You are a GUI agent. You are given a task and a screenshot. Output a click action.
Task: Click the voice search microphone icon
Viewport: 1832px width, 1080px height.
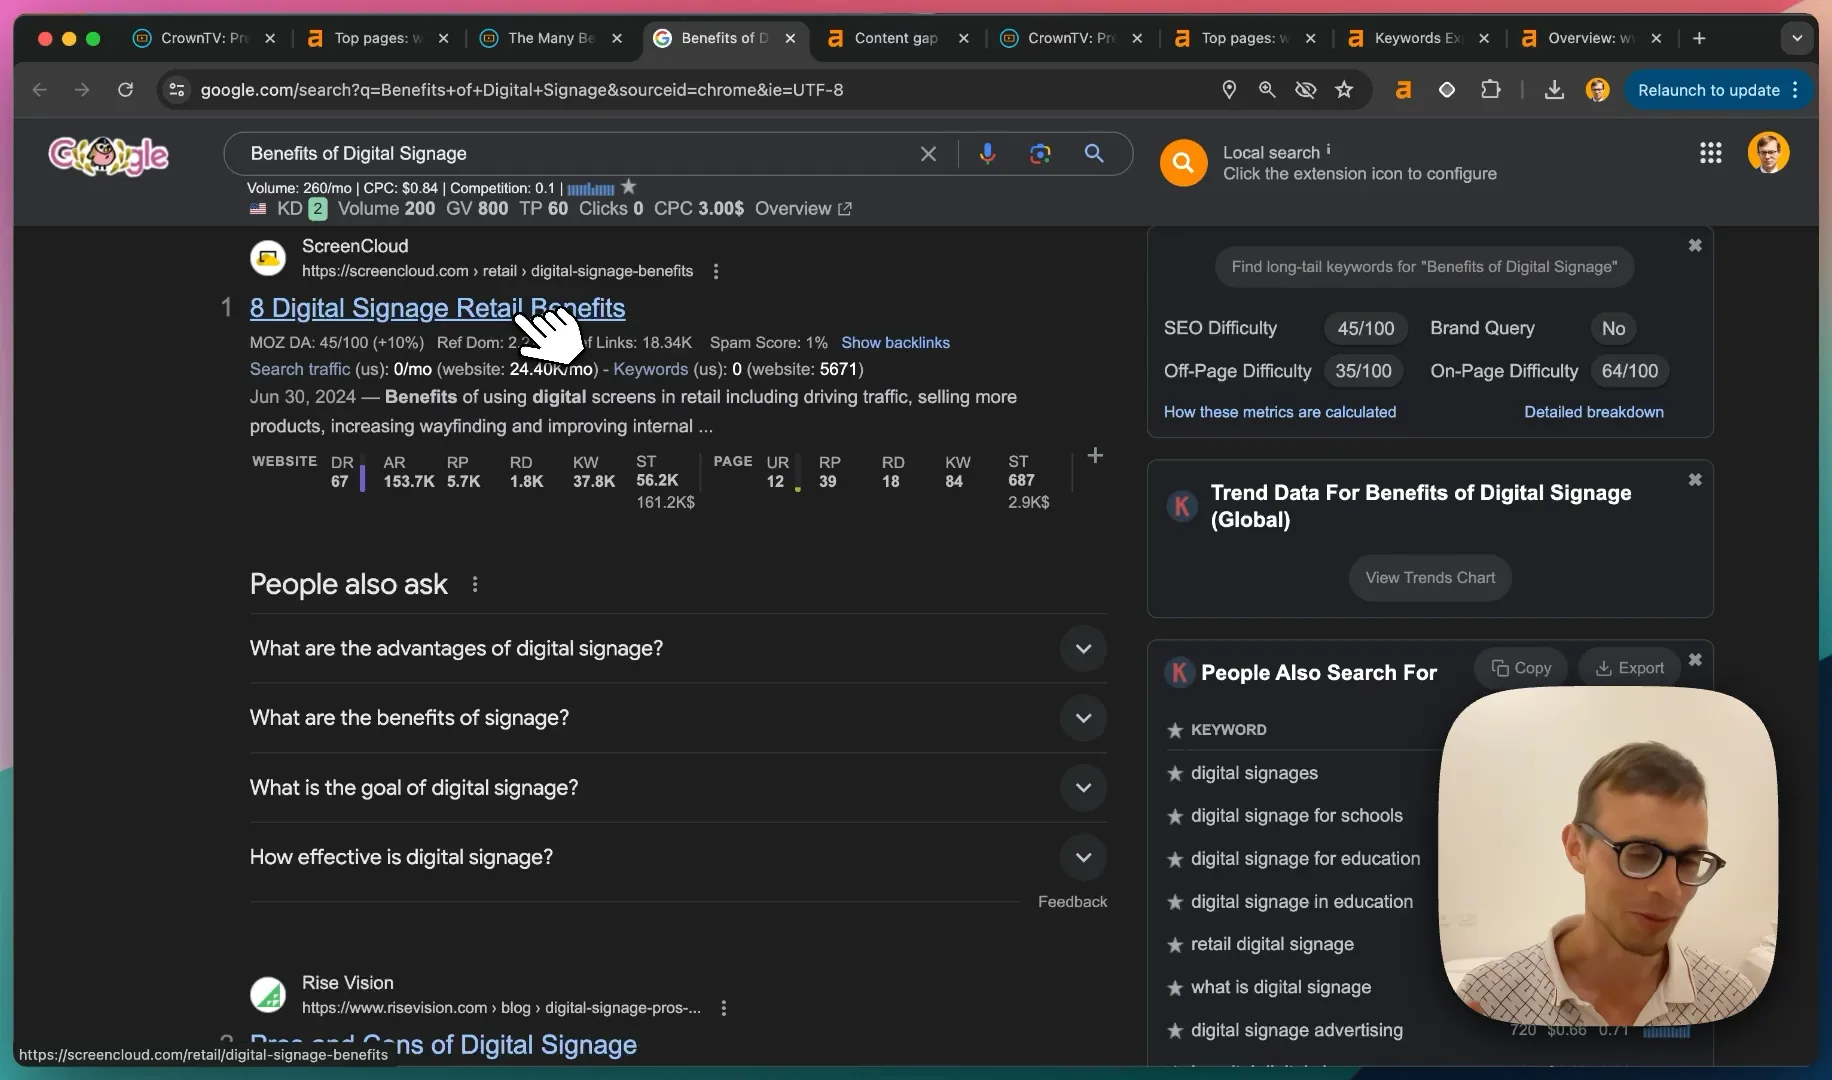coord(987,154)
